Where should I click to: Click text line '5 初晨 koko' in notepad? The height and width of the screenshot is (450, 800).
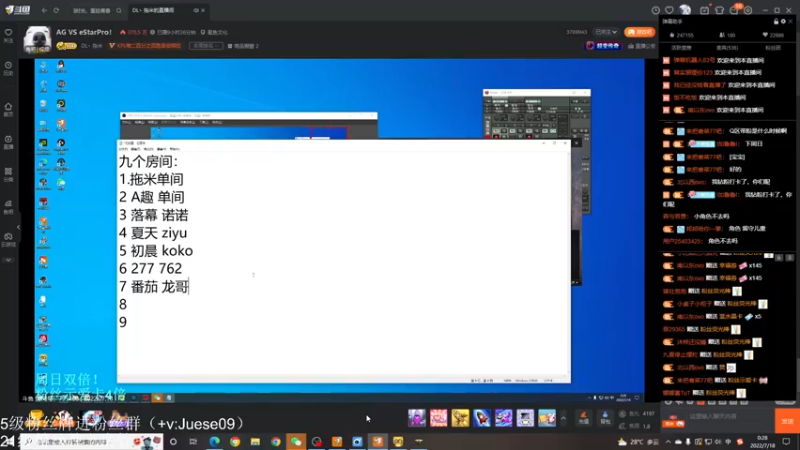pos(156,251)
